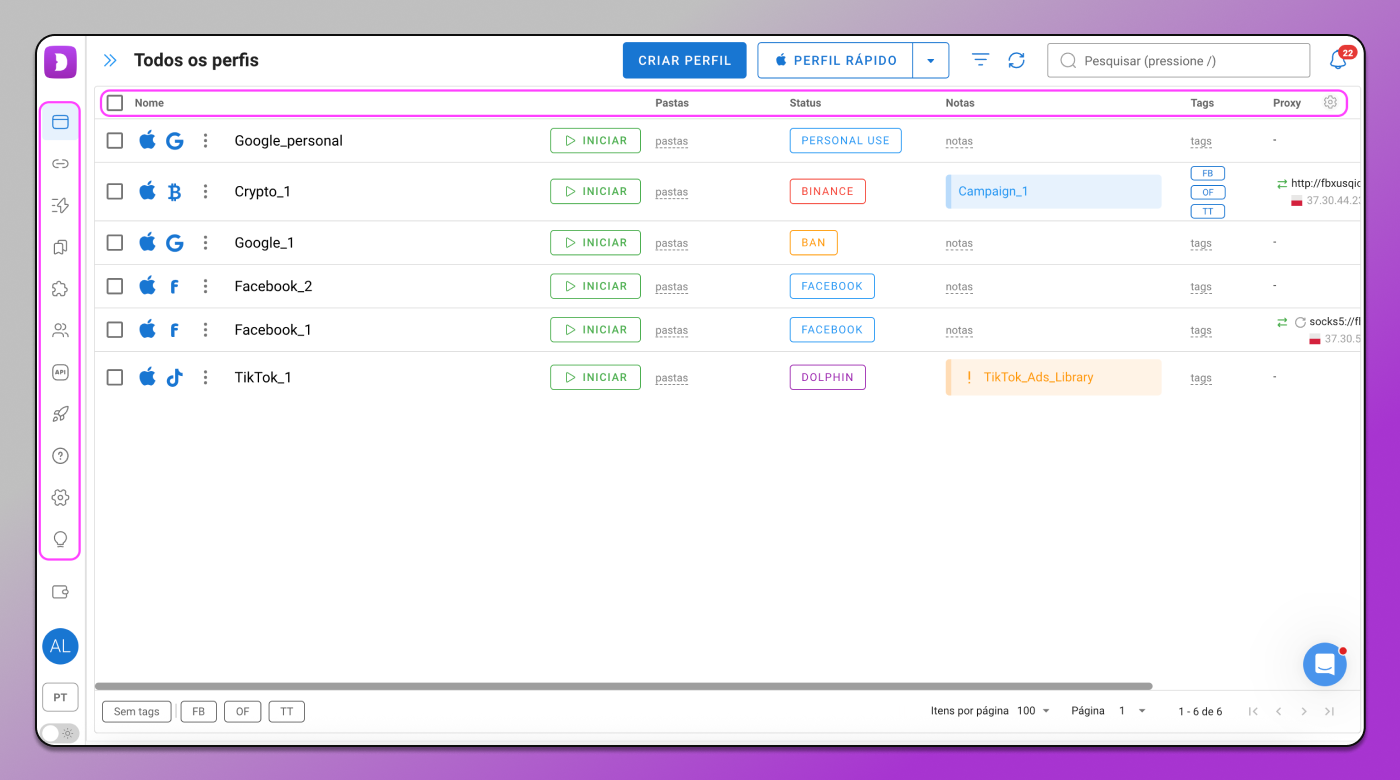This screenshot has height=780, width=1400.
Task: Open the PT language selector
Action: click(60, 697)
